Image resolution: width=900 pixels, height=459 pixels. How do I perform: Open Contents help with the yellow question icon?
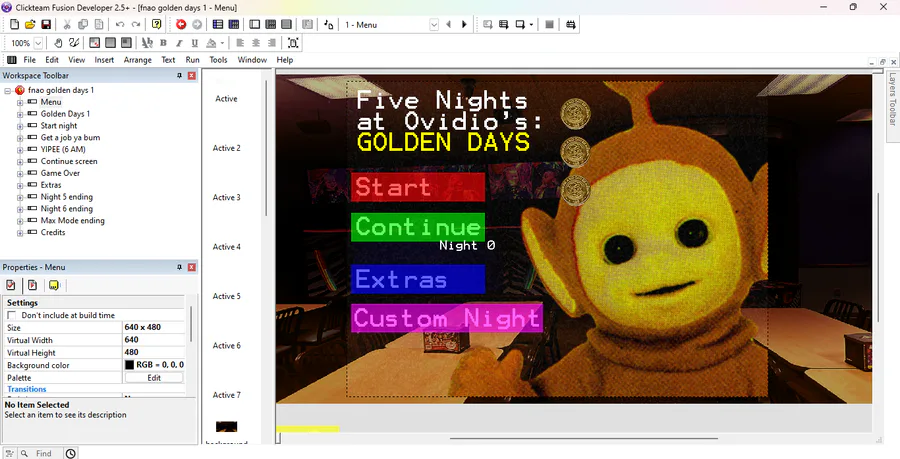point(157,25)
